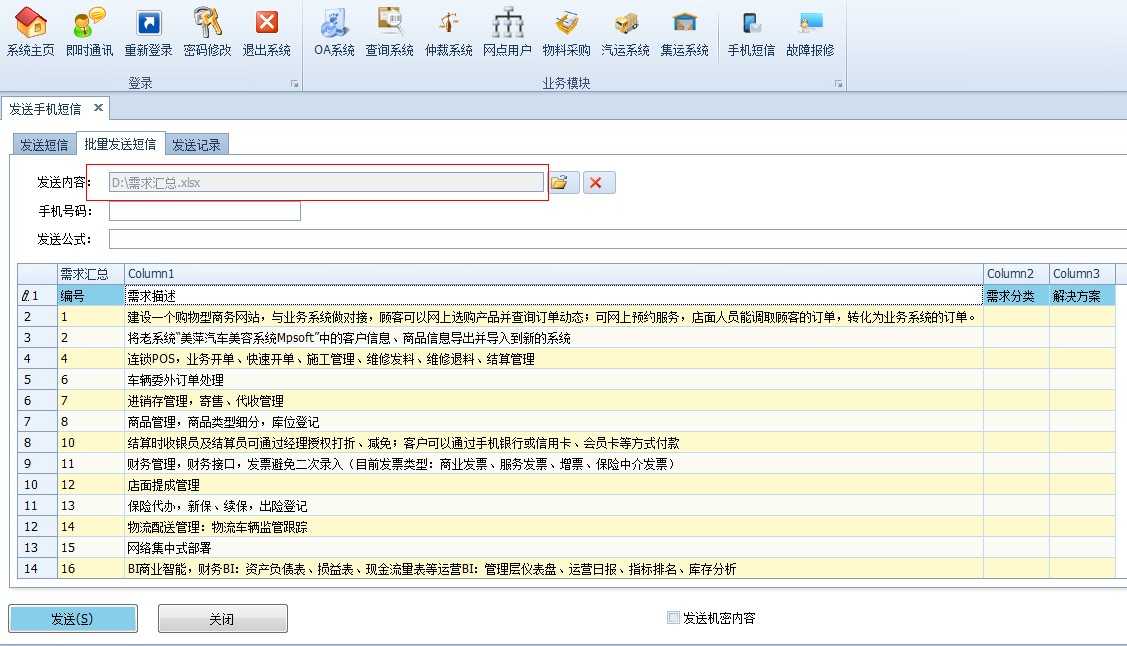Select the 需求分类 cell
Image resolution: width=1127 pixels, height=646 pixels.
pos(1016,295)
